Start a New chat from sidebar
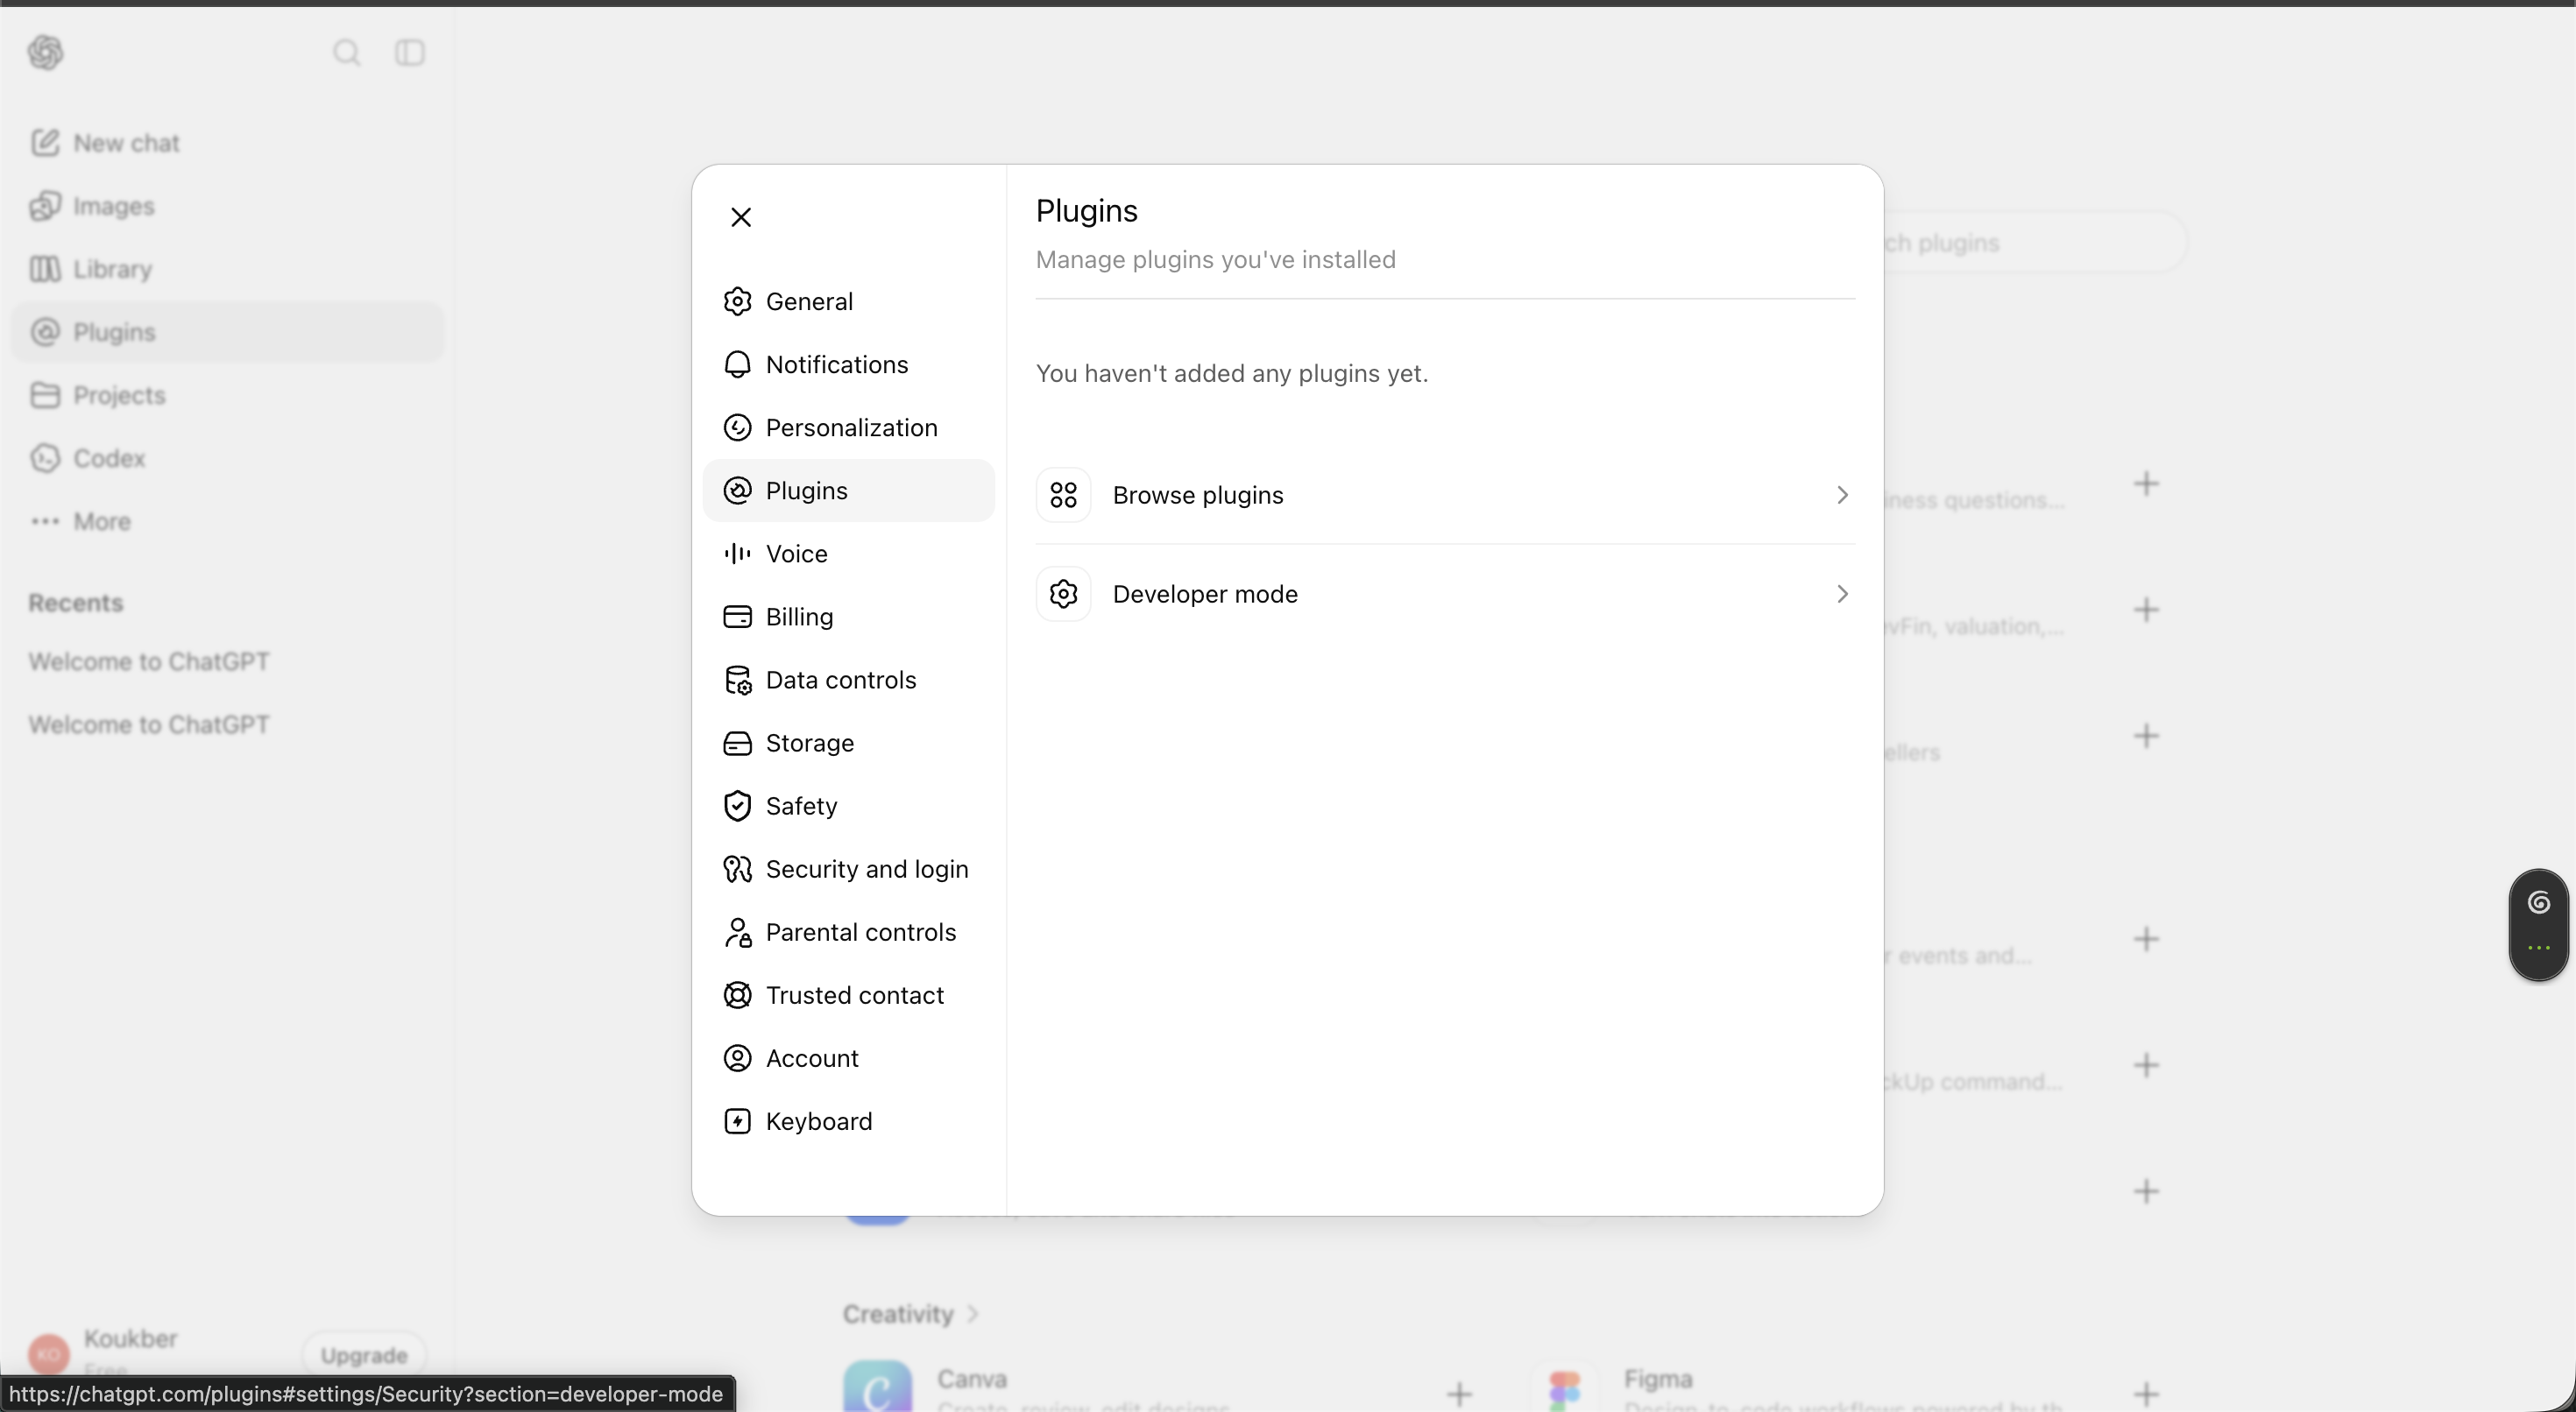 (x=227, y=143)
